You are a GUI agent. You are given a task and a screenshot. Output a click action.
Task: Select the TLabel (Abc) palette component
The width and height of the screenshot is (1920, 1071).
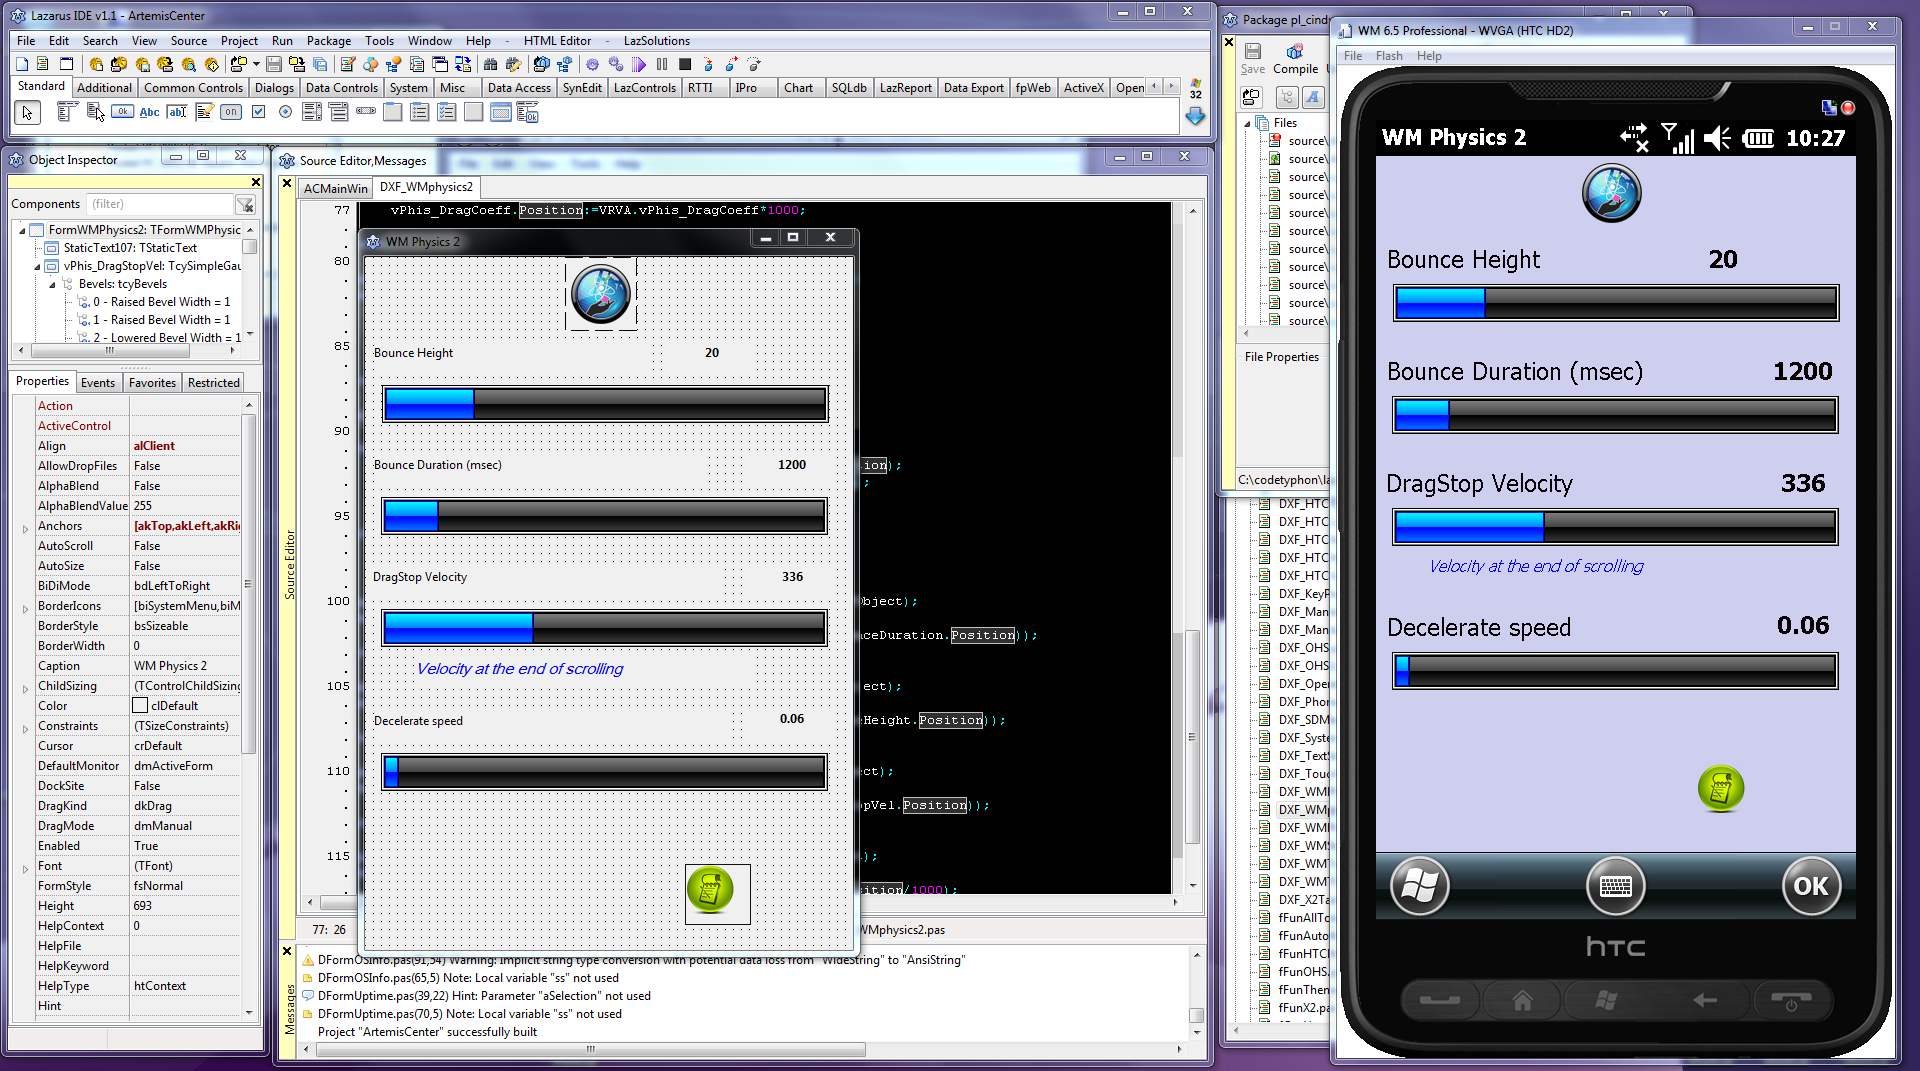click(x=149, y=112)
